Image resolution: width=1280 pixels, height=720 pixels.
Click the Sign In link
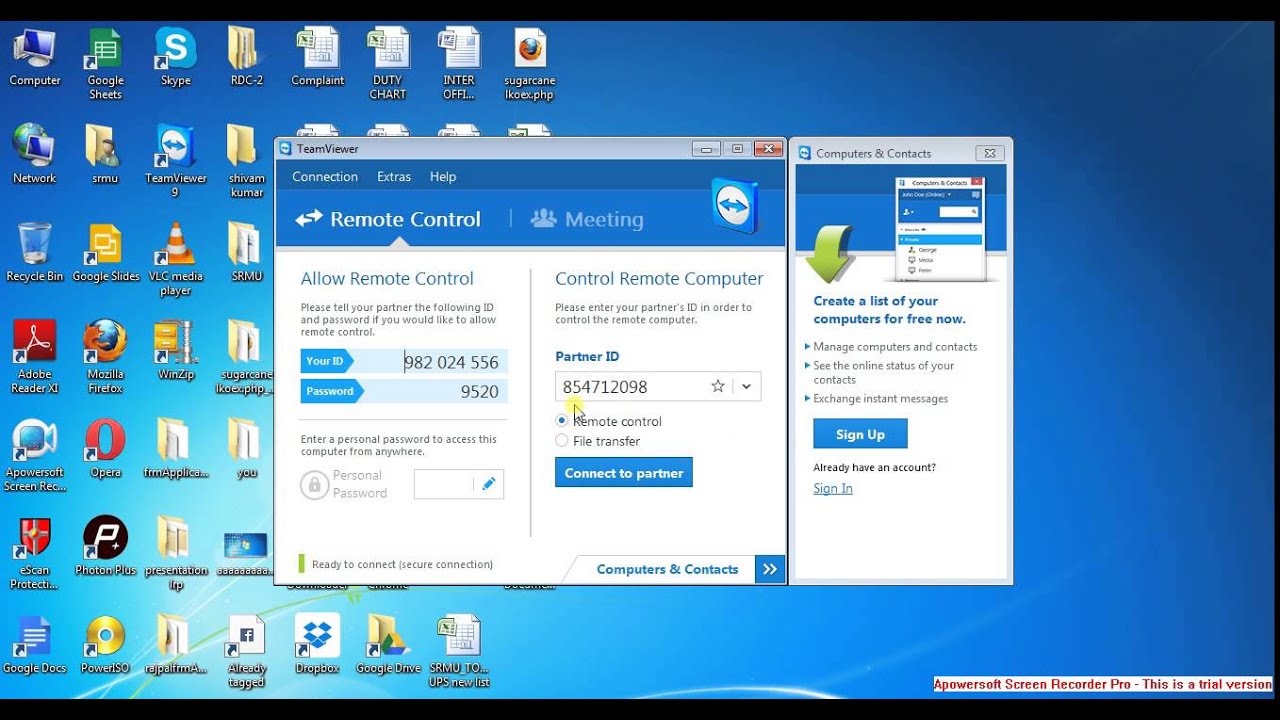click(833, 489)
